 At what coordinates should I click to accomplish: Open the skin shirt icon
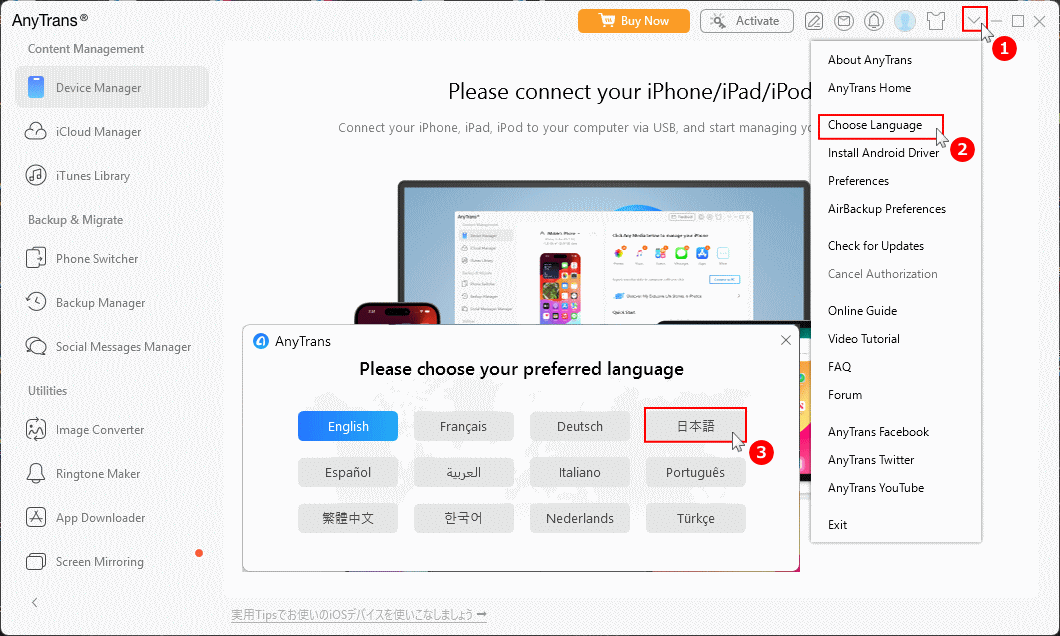[936, 21]
